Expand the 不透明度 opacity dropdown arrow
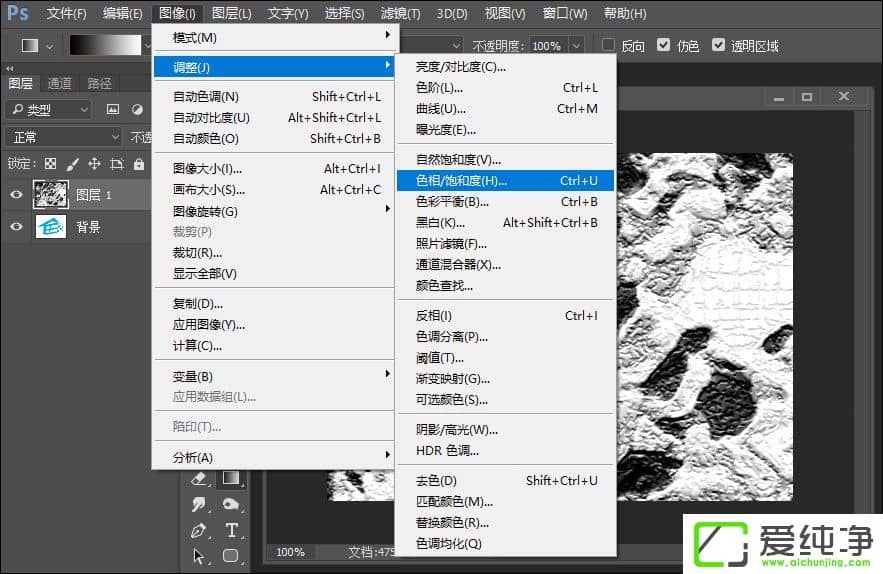 click(x=576, y=46)
